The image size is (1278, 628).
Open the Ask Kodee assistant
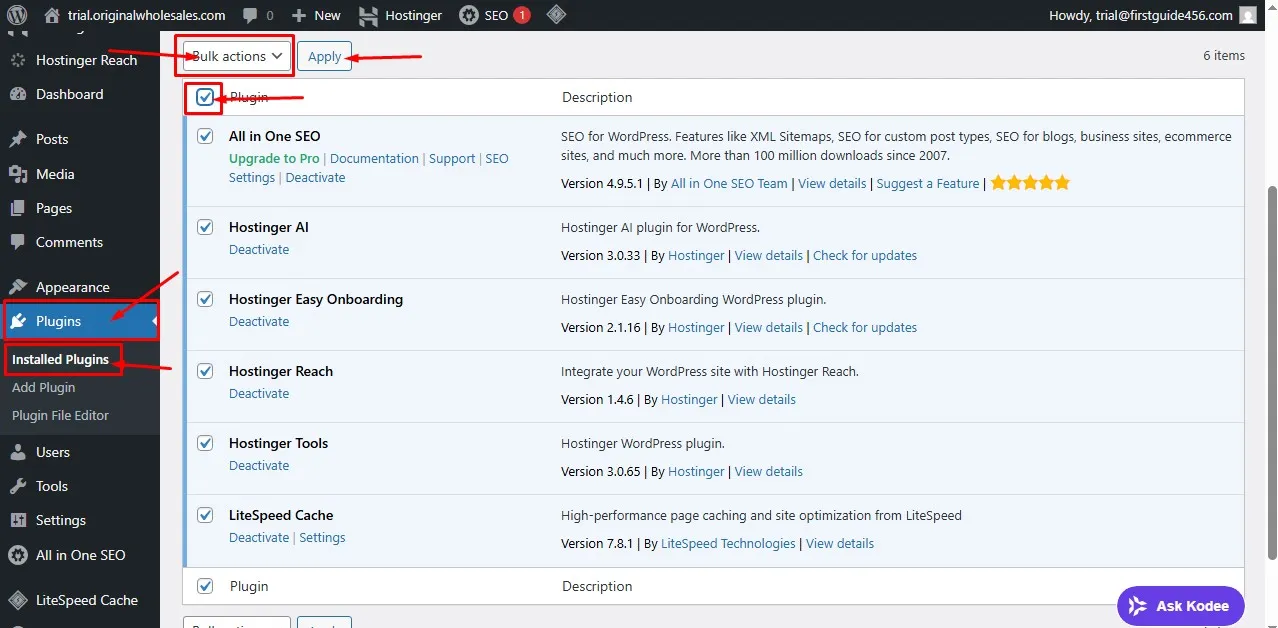click(1180, 605)
